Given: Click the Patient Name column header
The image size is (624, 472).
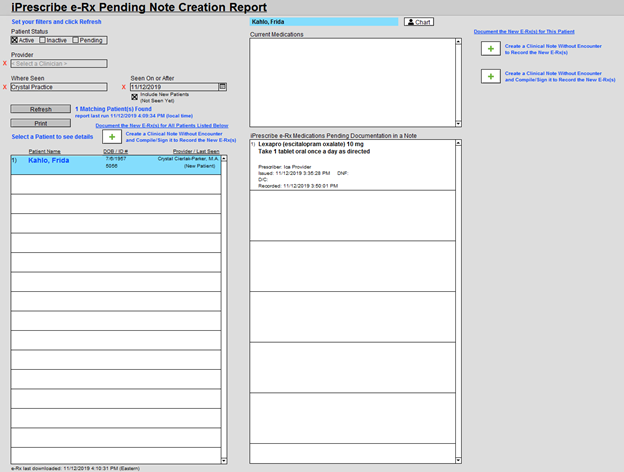Looking at the screenshot, I should pyautogui.click(x=45, y=151).
